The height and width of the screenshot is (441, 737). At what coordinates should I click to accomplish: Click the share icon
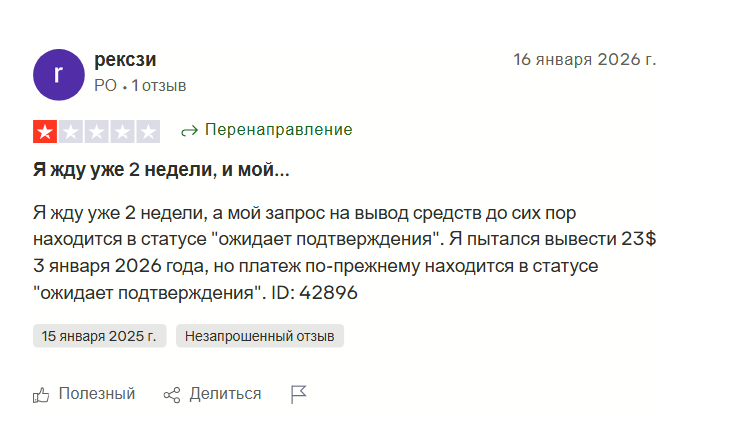172,395
